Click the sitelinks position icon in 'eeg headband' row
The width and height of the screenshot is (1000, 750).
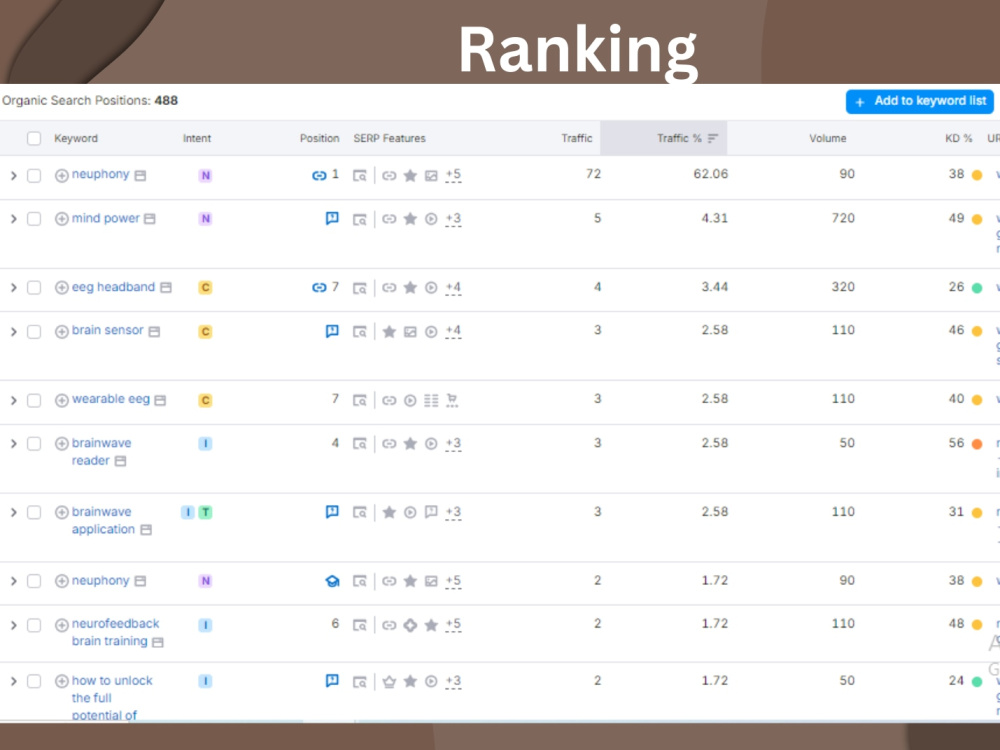(x=319, y=288)
